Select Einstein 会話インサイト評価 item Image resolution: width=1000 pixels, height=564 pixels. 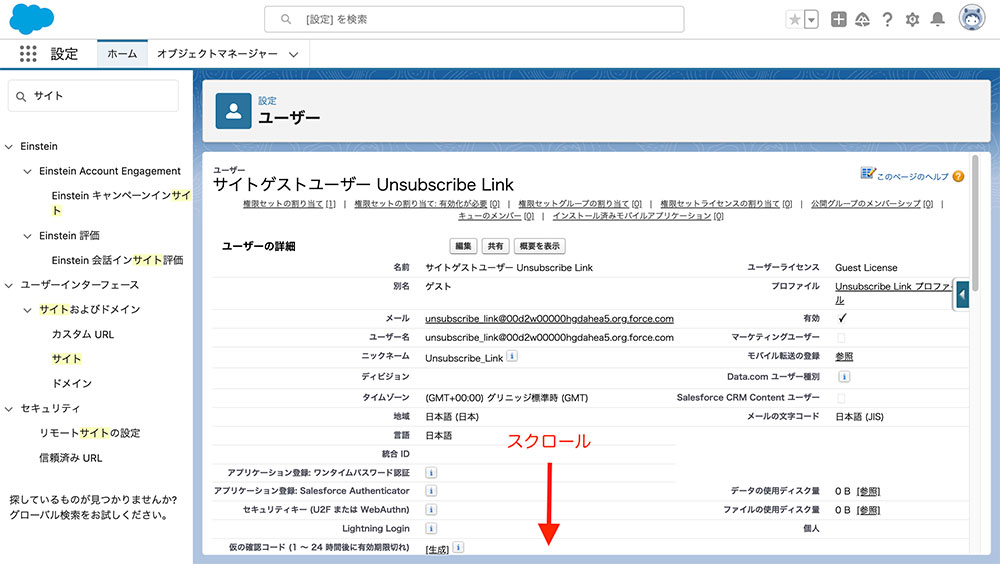[x=117, y=260]
